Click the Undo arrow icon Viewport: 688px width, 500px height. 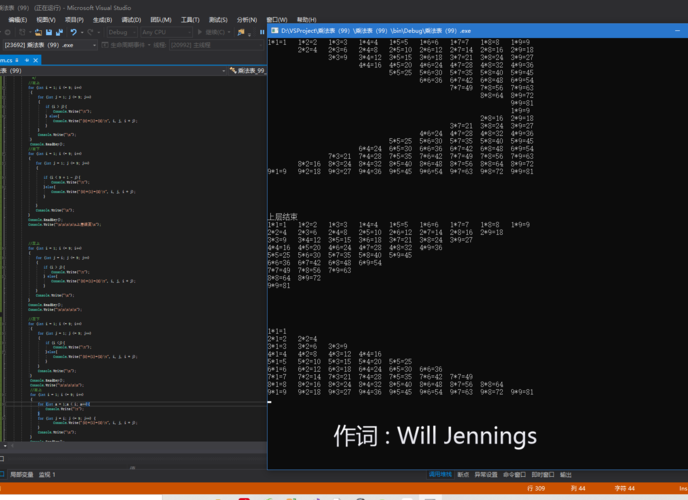(x=73, y=32)
